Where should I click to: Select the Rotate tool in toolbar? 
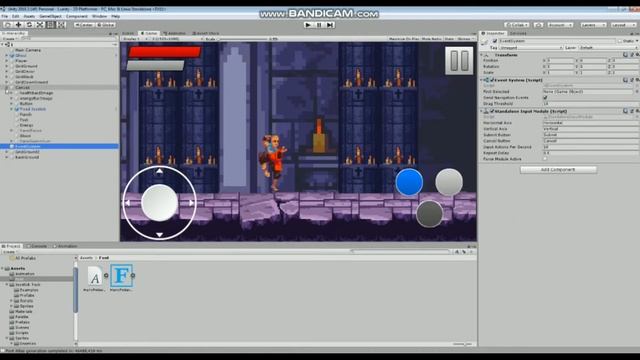click(29, 25)
